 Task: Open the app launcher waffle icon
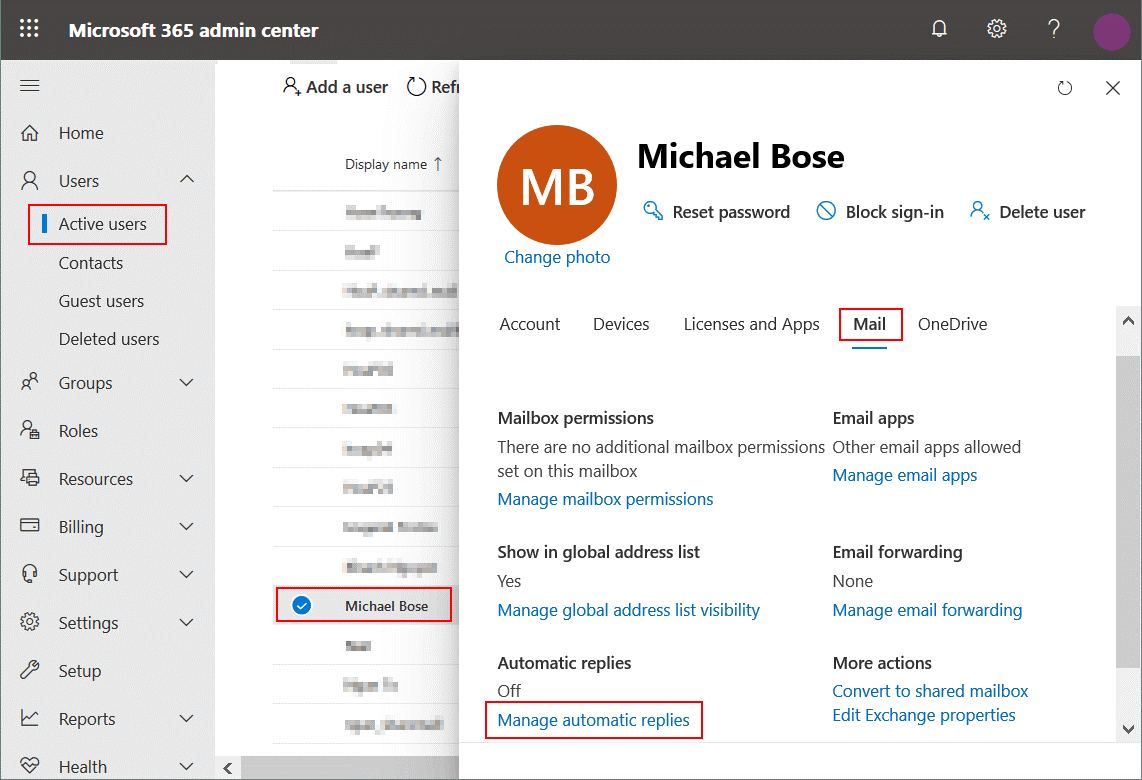click(x=29, y=29)
